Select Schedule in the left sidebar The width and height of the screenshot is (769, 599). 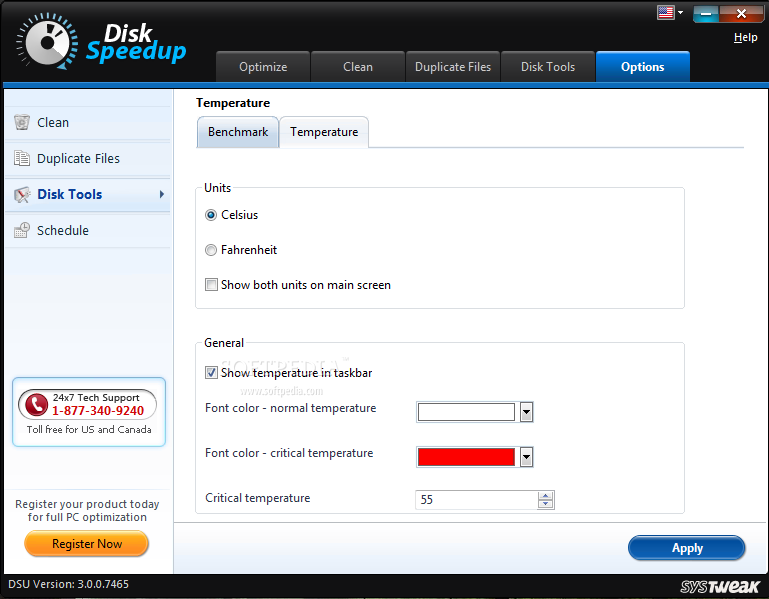click(88, 231)
